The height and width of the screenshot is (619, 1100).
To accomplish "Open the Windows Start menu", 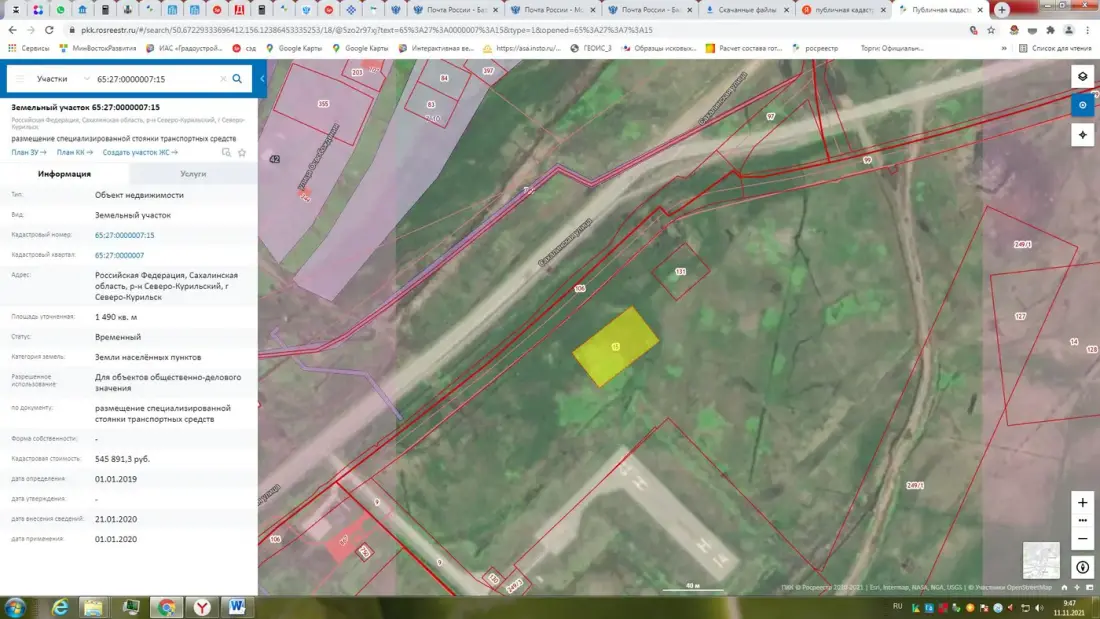I will tap(15, 607).
